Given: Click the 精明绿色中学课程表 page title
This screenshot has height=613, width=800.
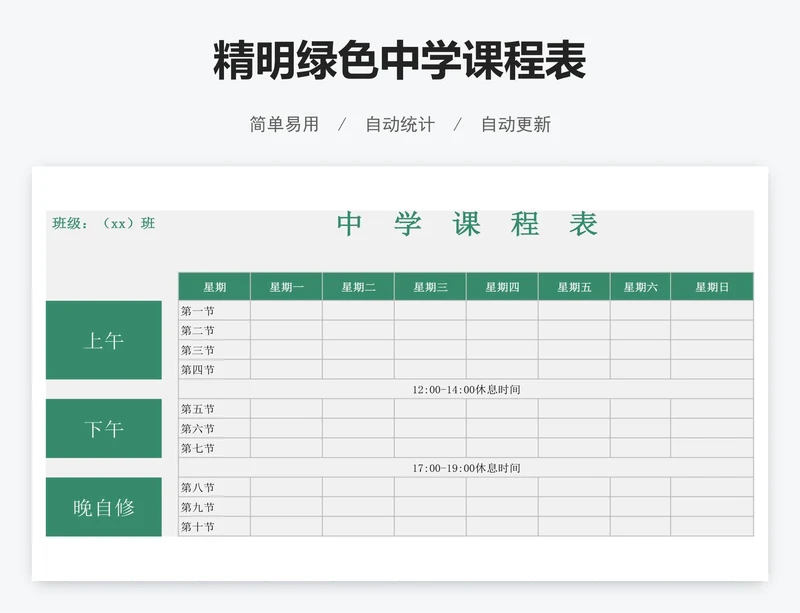Looking at the screenshot, I should click(399, 60).
